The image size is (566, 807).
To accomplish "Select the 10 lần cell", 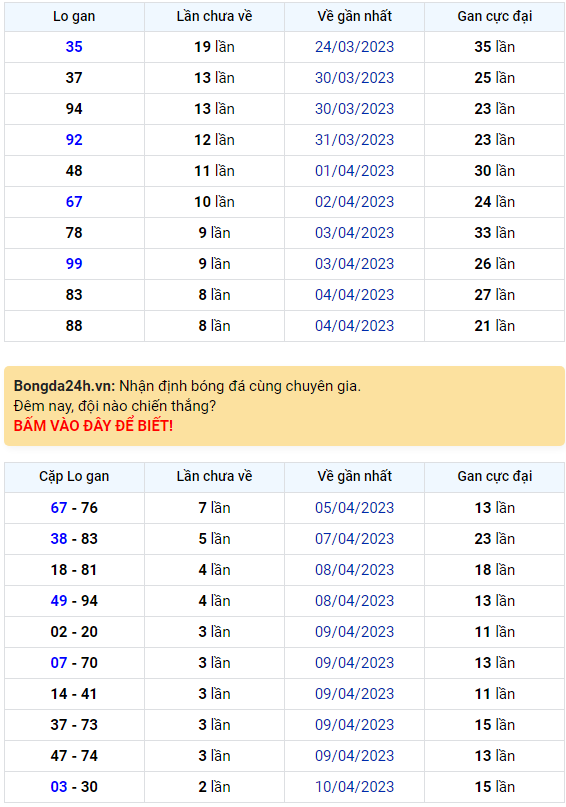I will (x=215, y=202).
